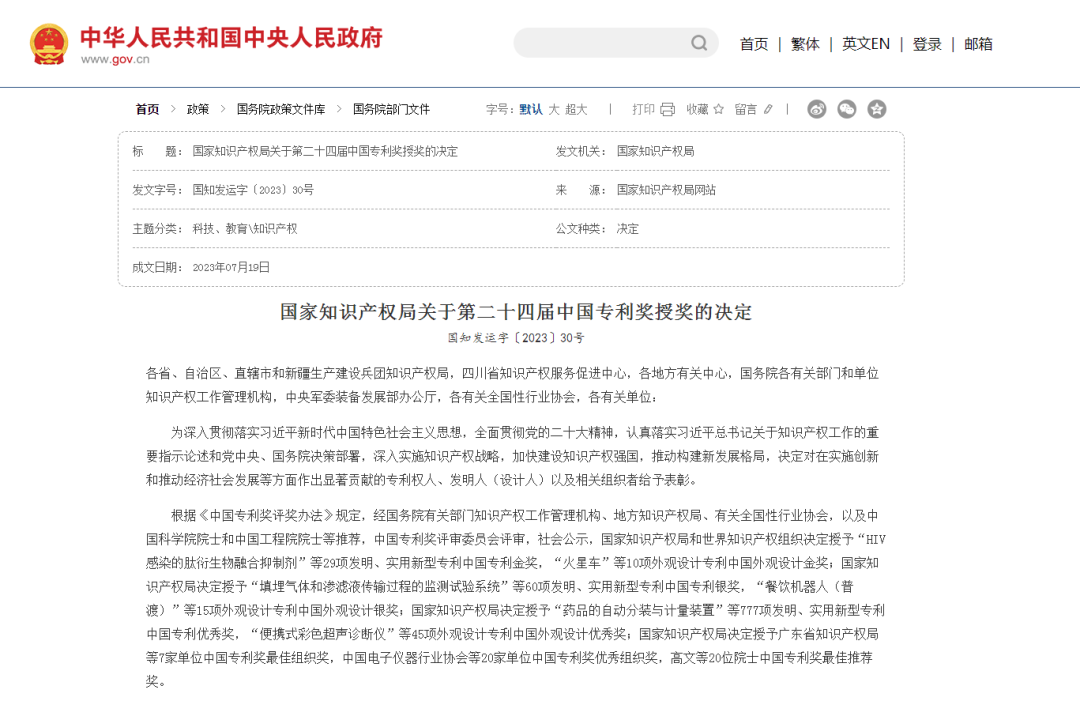Click the 字号 label
Screen dimensions: 1080x701
pos(499,109)
